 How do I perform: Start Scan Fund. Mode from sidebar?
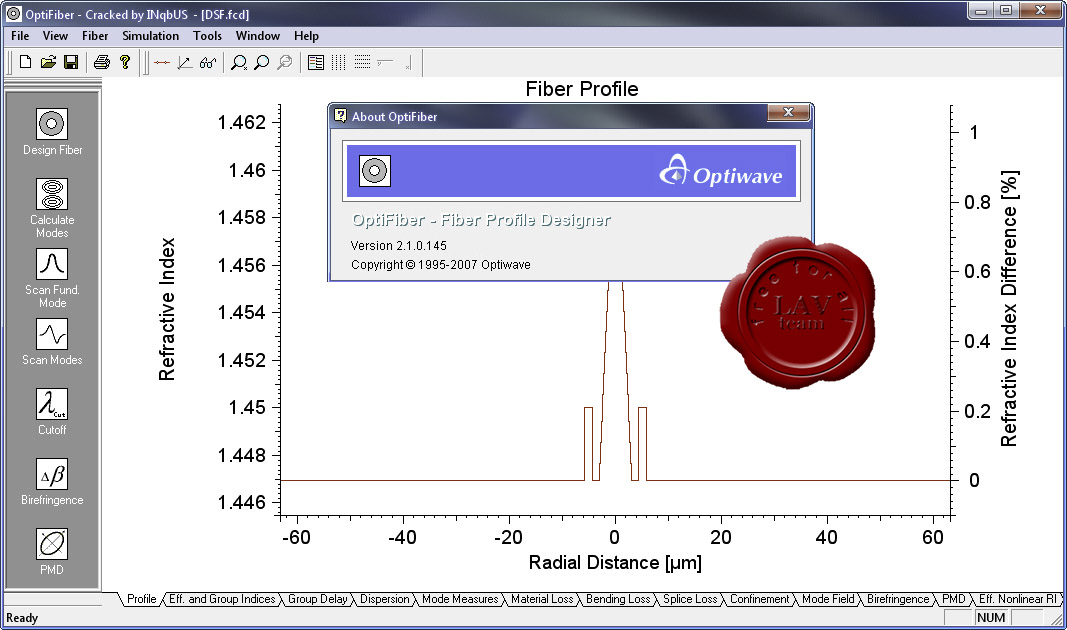pos(52,278)
